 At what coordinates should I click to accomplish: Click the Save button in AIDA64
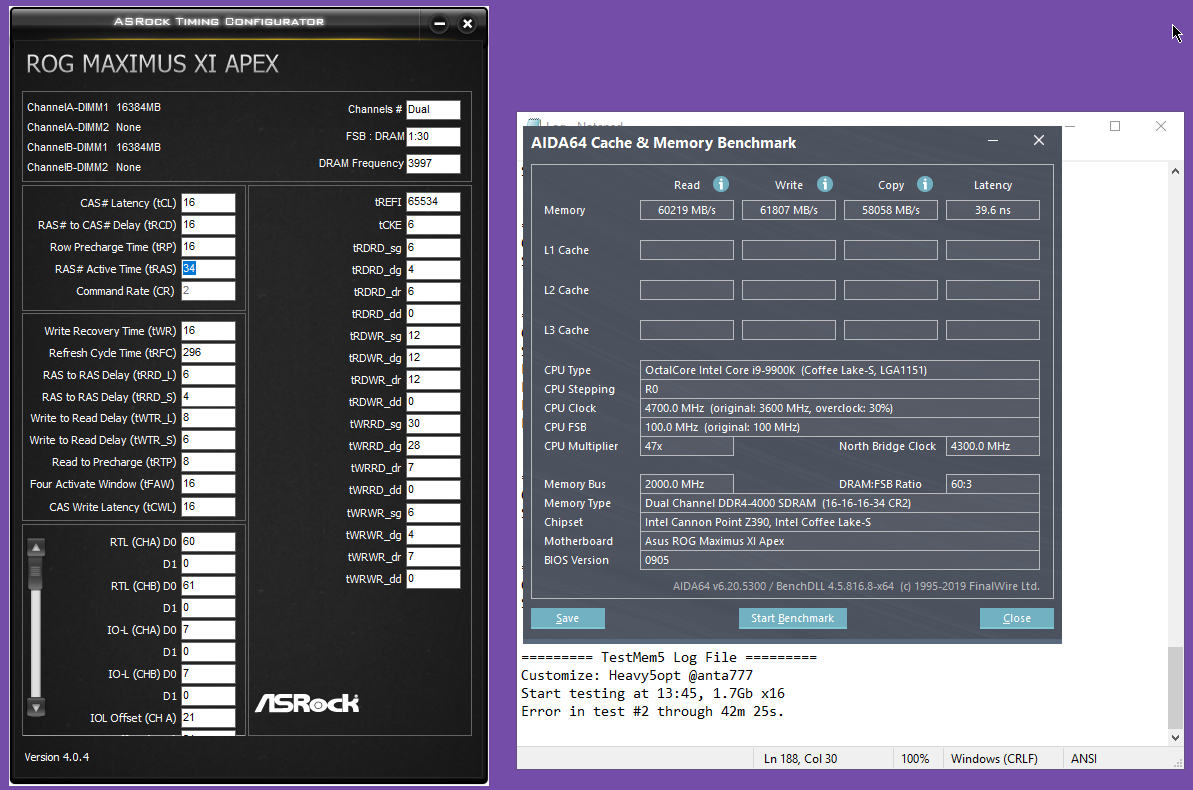click(x=568, y=618)
